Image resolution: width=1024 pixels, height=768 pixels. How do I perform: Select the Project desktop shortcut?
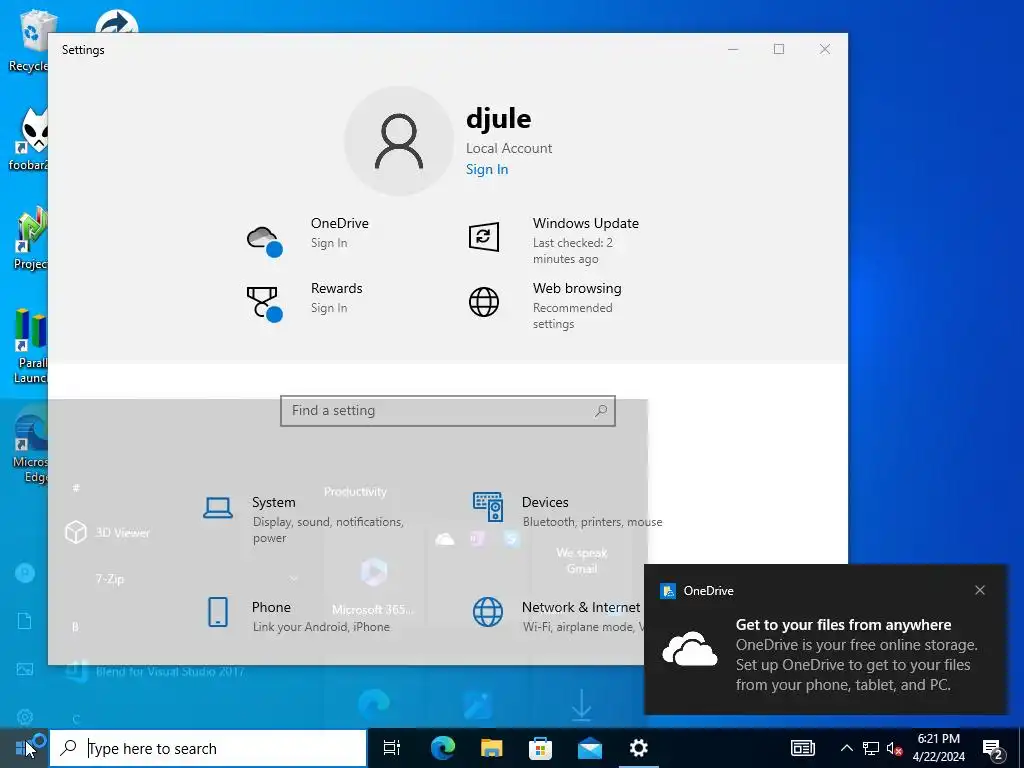click(30, 238)
